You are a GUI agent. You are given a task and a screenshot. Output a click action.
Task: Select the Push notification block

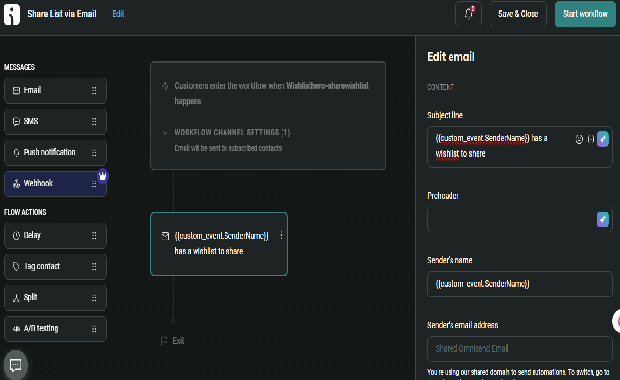tap(55, 153)
